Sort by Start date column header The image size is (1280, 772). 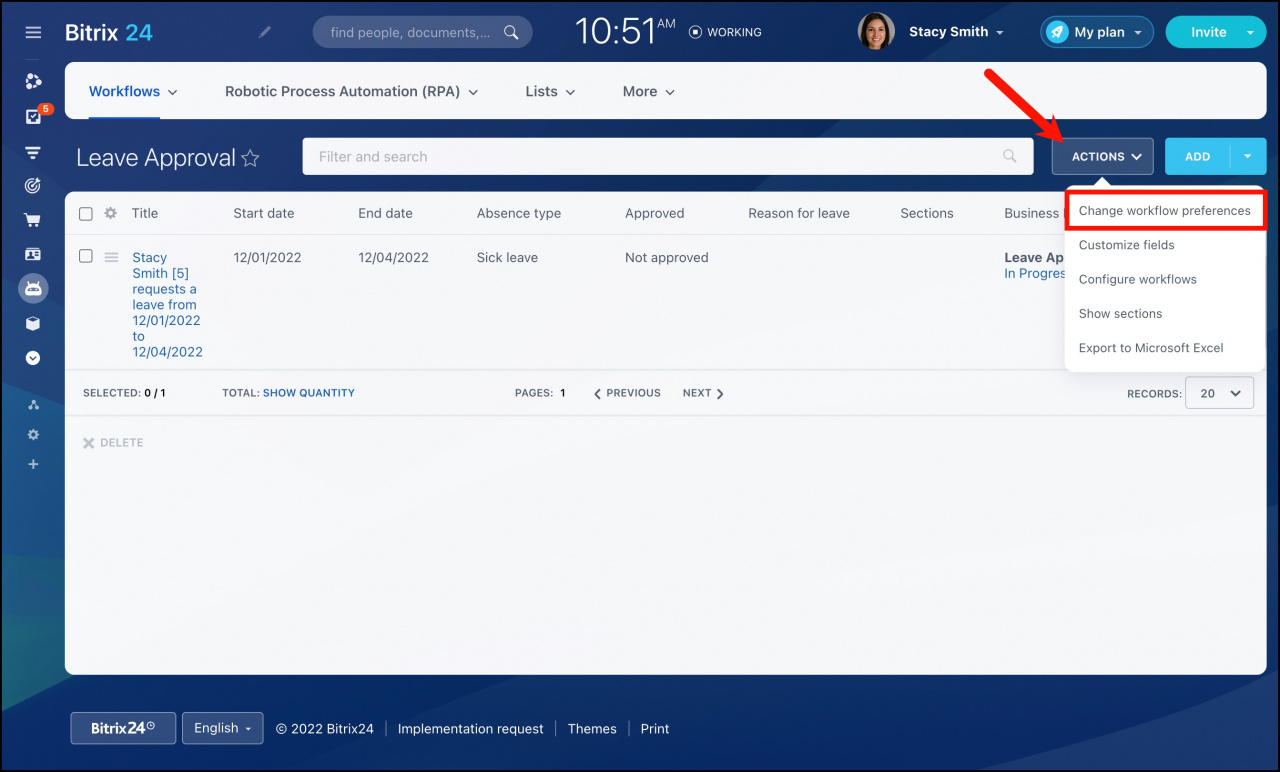tap(264, 213)
